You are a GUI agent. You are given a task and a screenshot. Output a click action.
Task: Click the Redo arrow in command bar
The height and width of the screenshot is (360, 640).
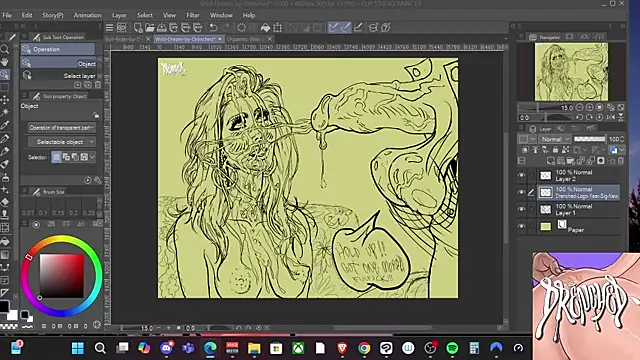226,27
